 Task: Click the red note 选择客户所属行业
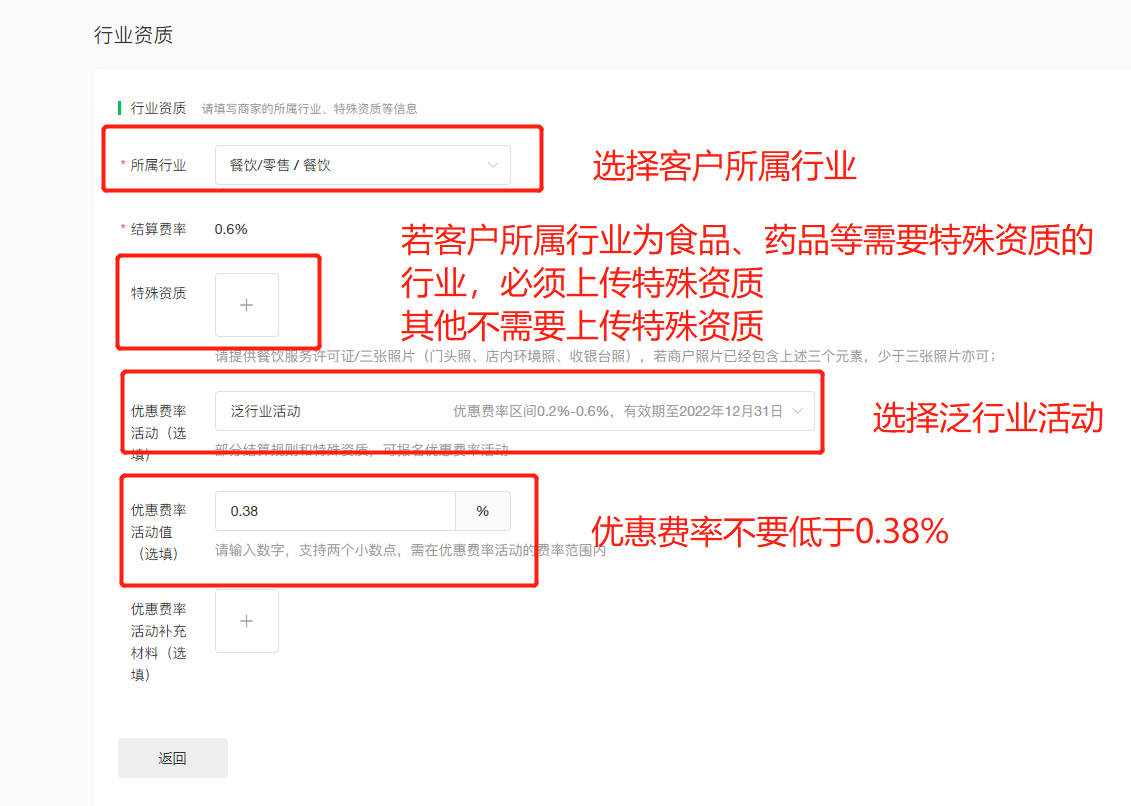click(724, 165)
